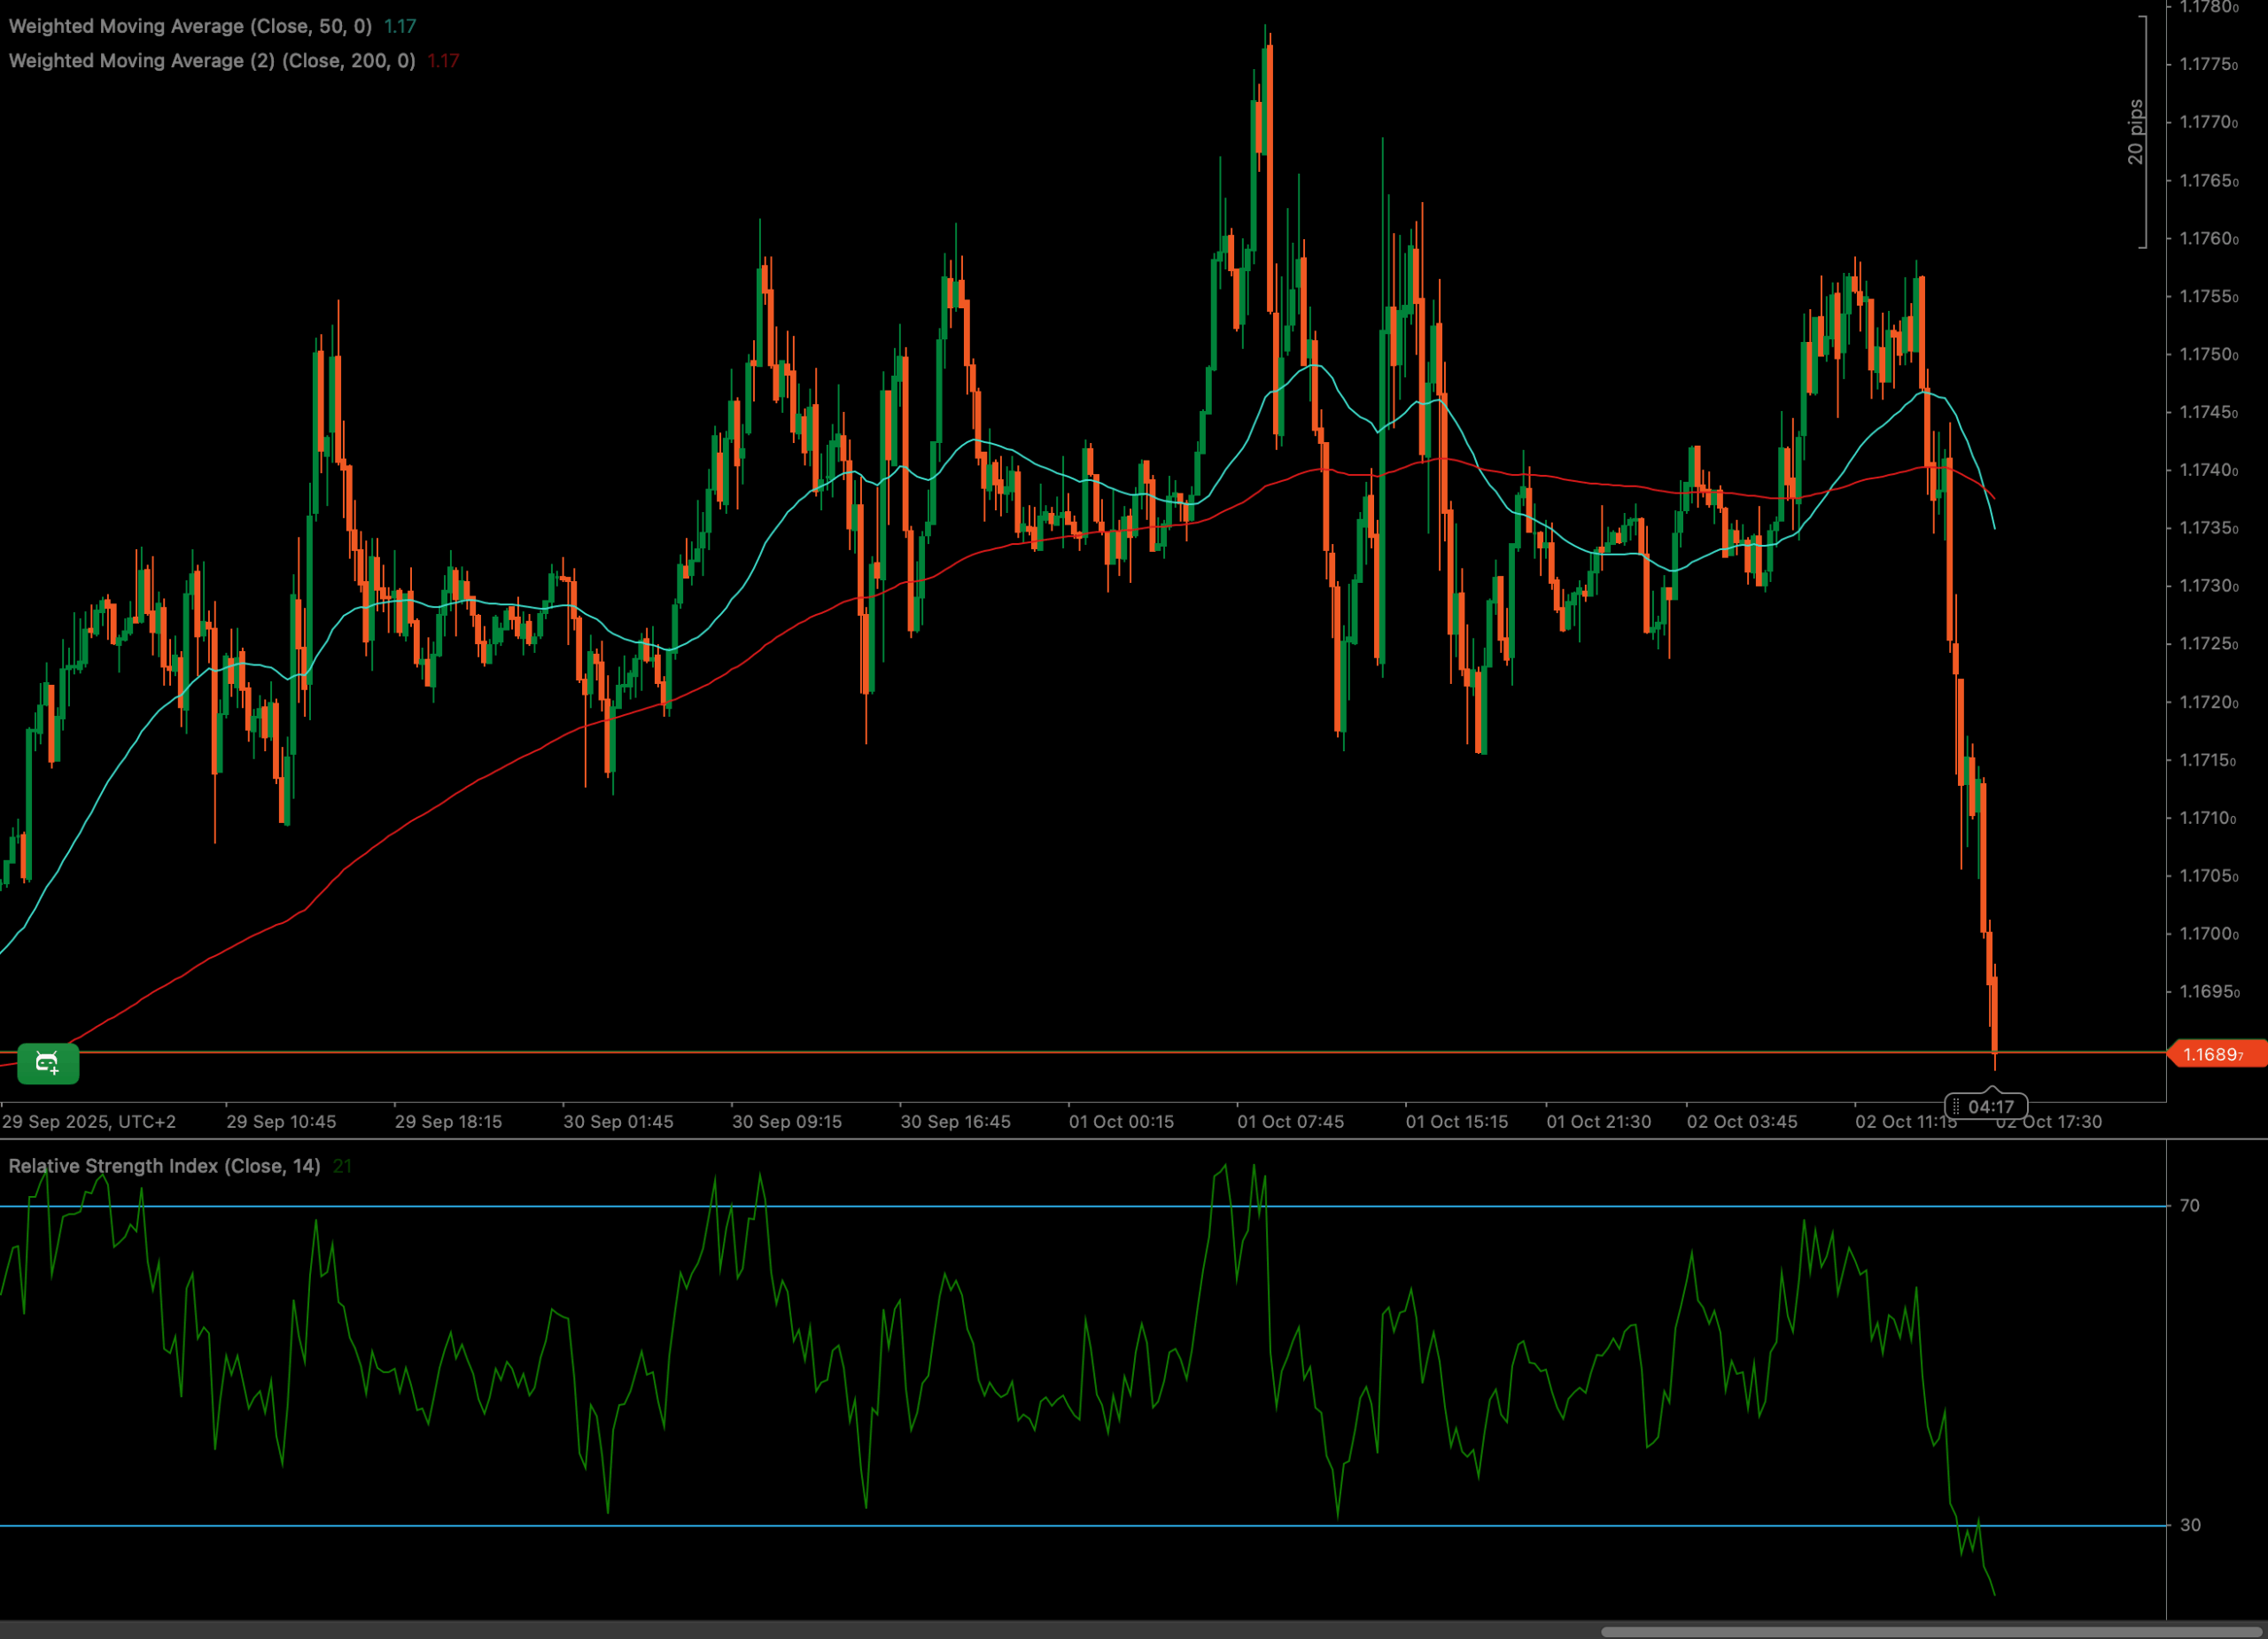Click the 04:17 candle countdown timer
This screenshot has width=2268, height=1639.
coord(1990,1107)
